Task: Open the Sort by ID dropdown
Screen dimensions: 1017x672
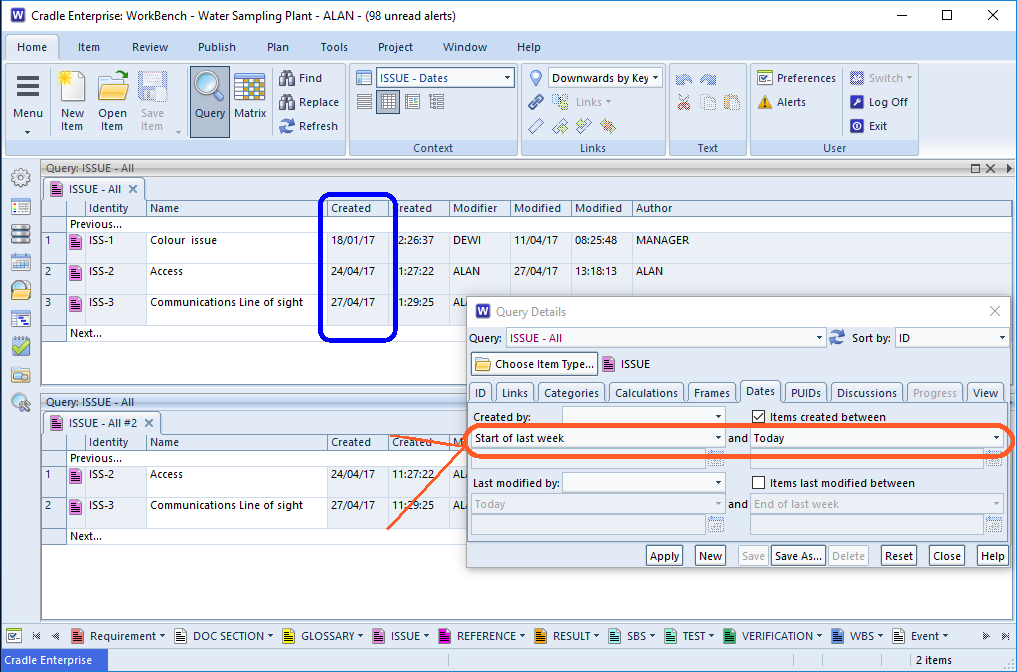Action: [1002, 338]
